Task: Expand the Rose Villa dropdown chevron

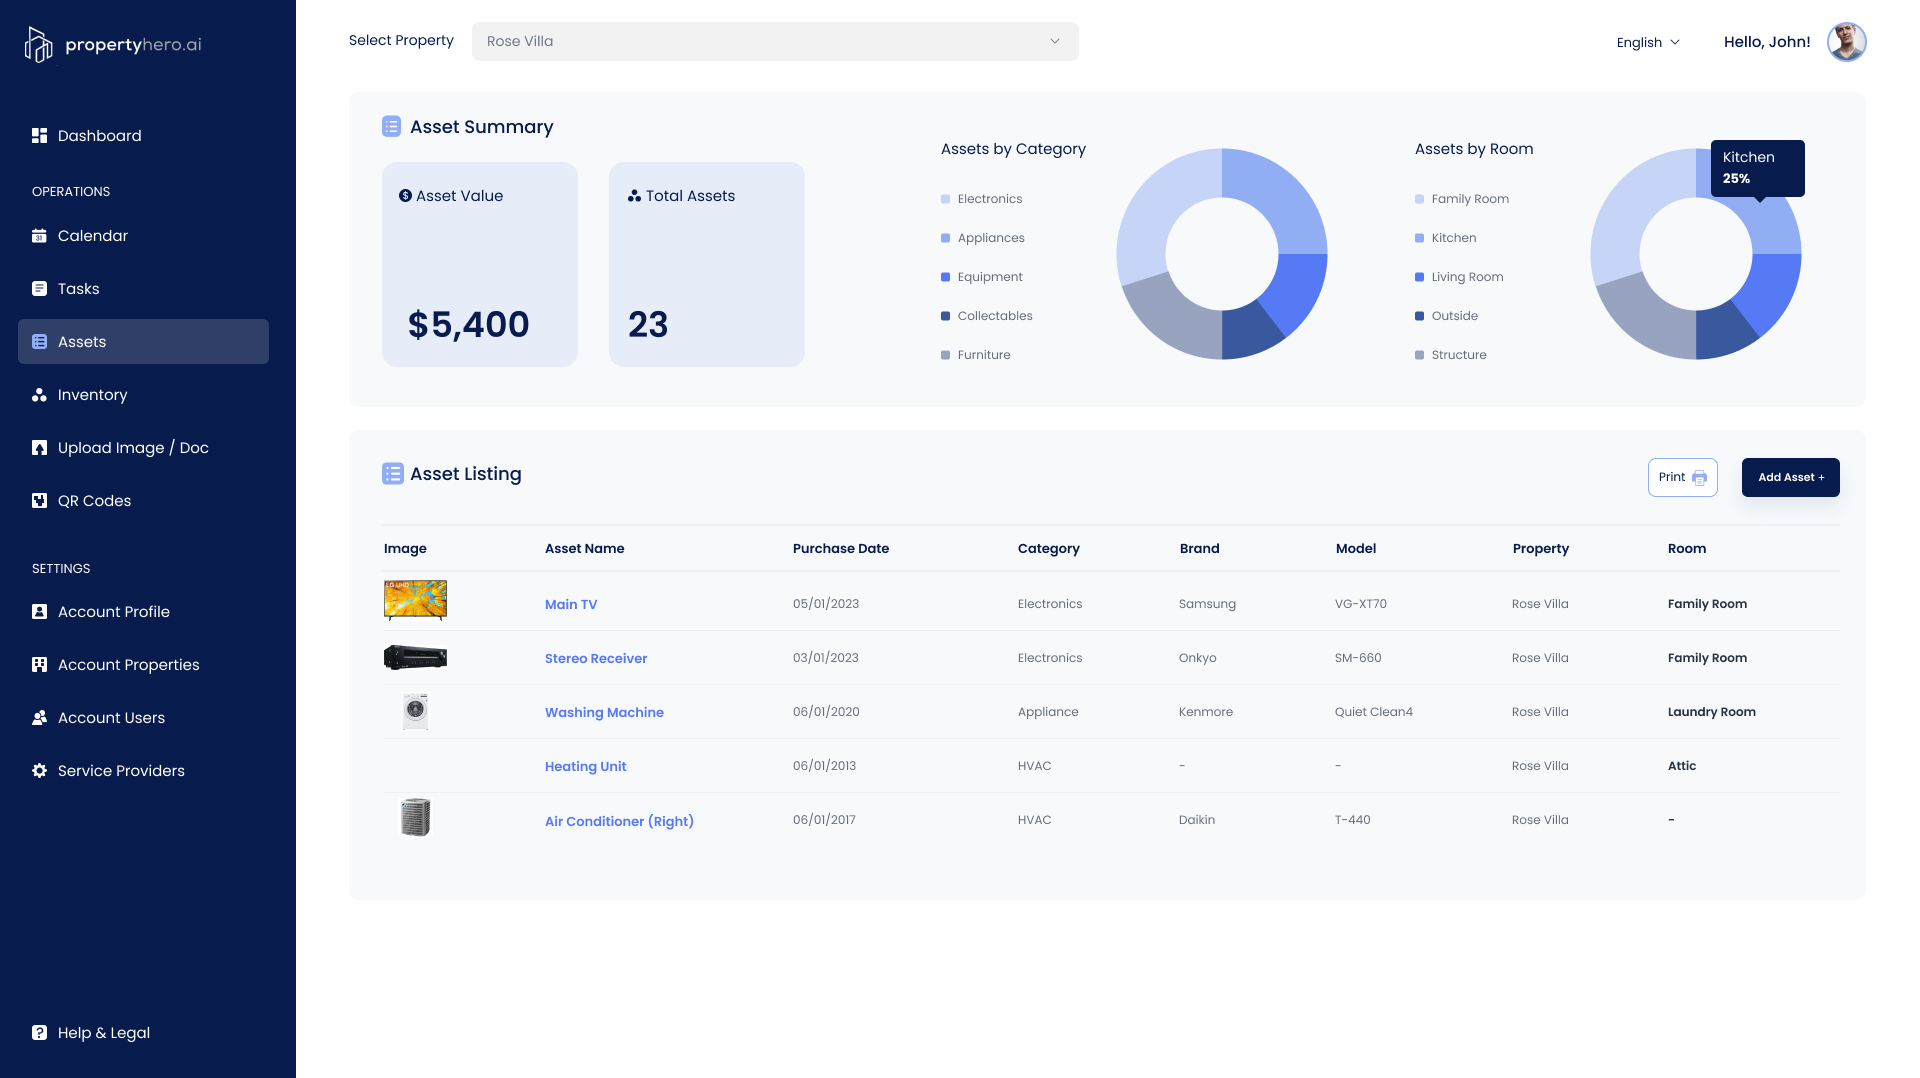Action: [x=1054, y=41]
